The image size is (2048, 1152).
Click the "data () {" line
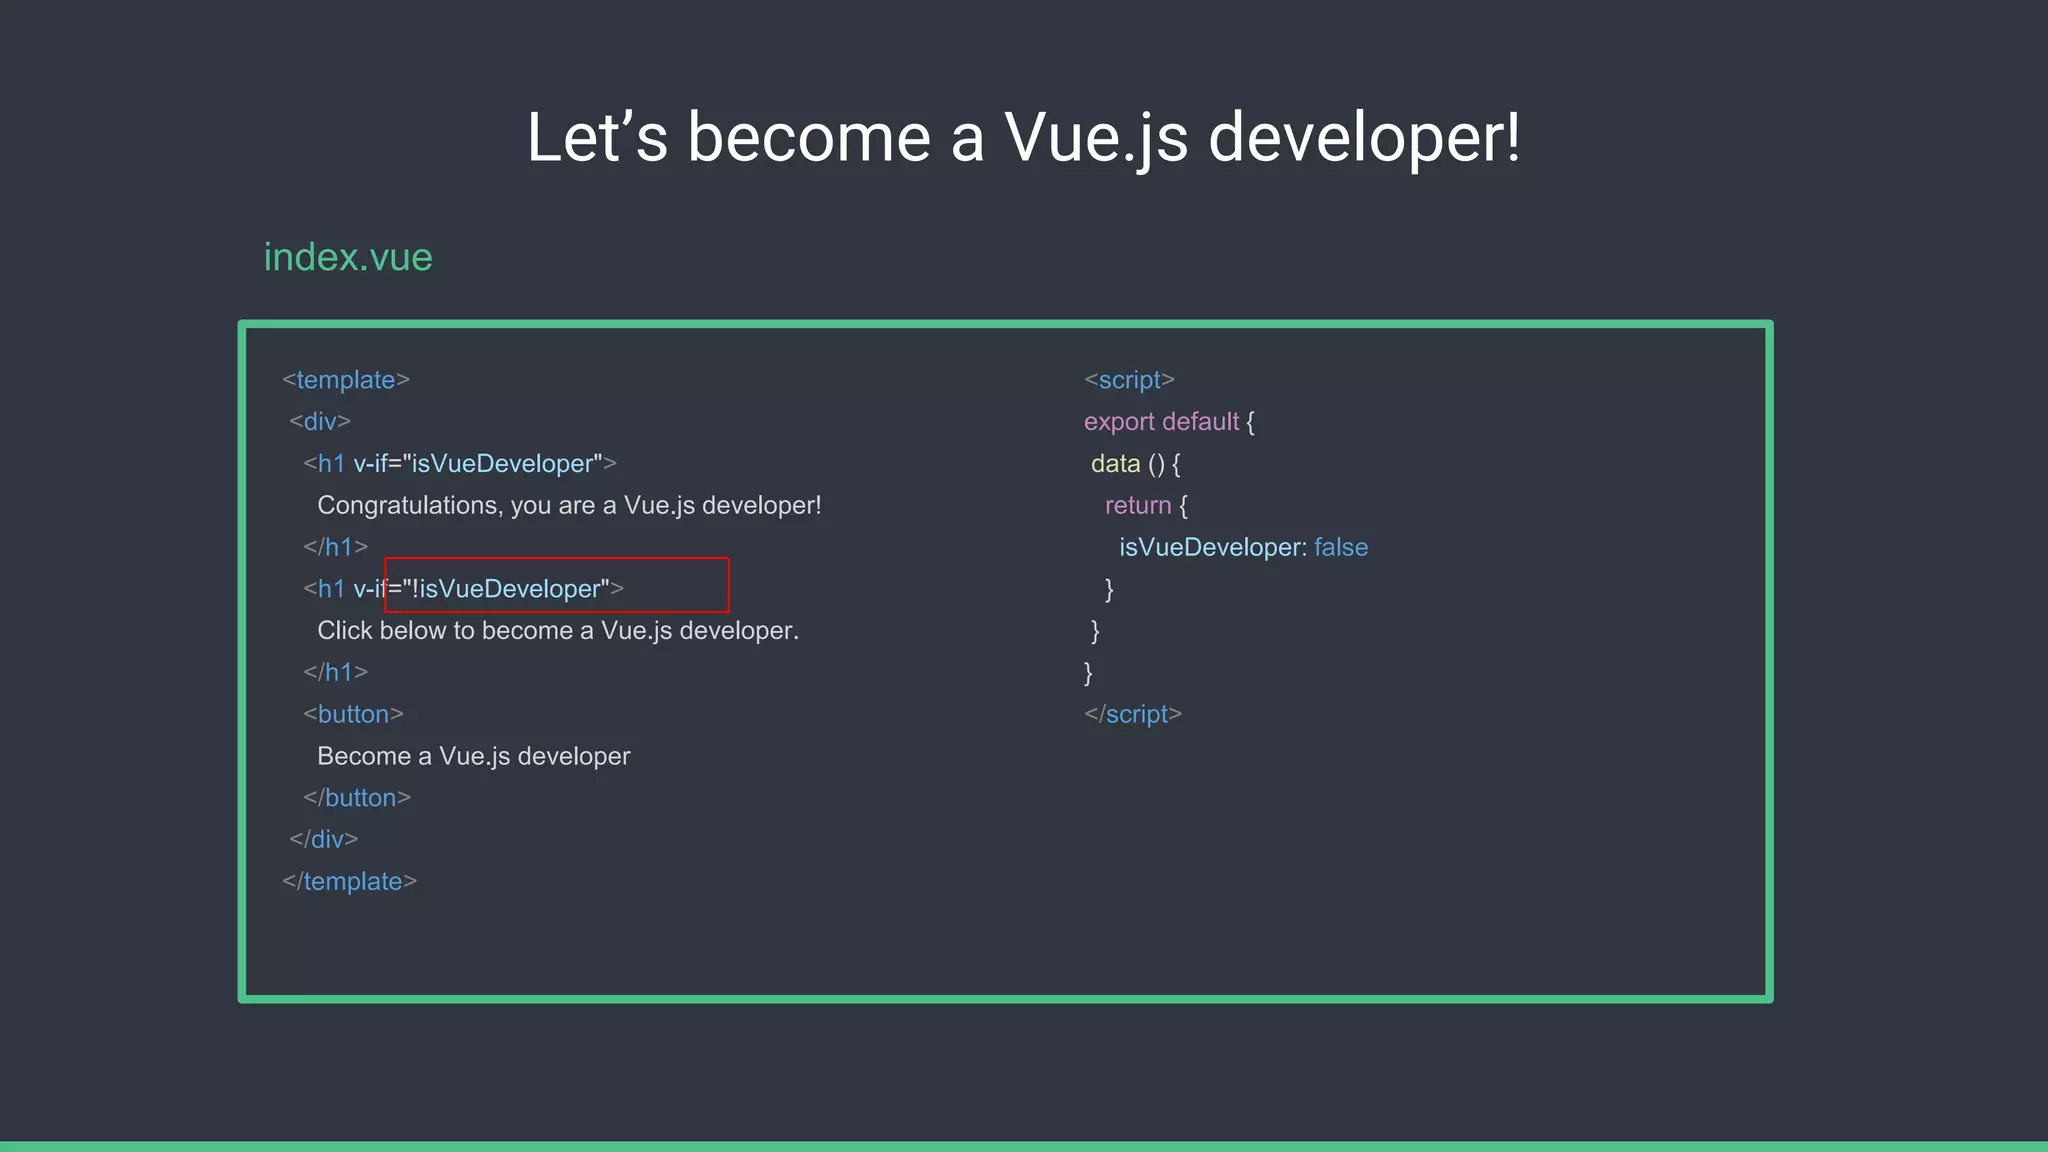(1136, 464)
